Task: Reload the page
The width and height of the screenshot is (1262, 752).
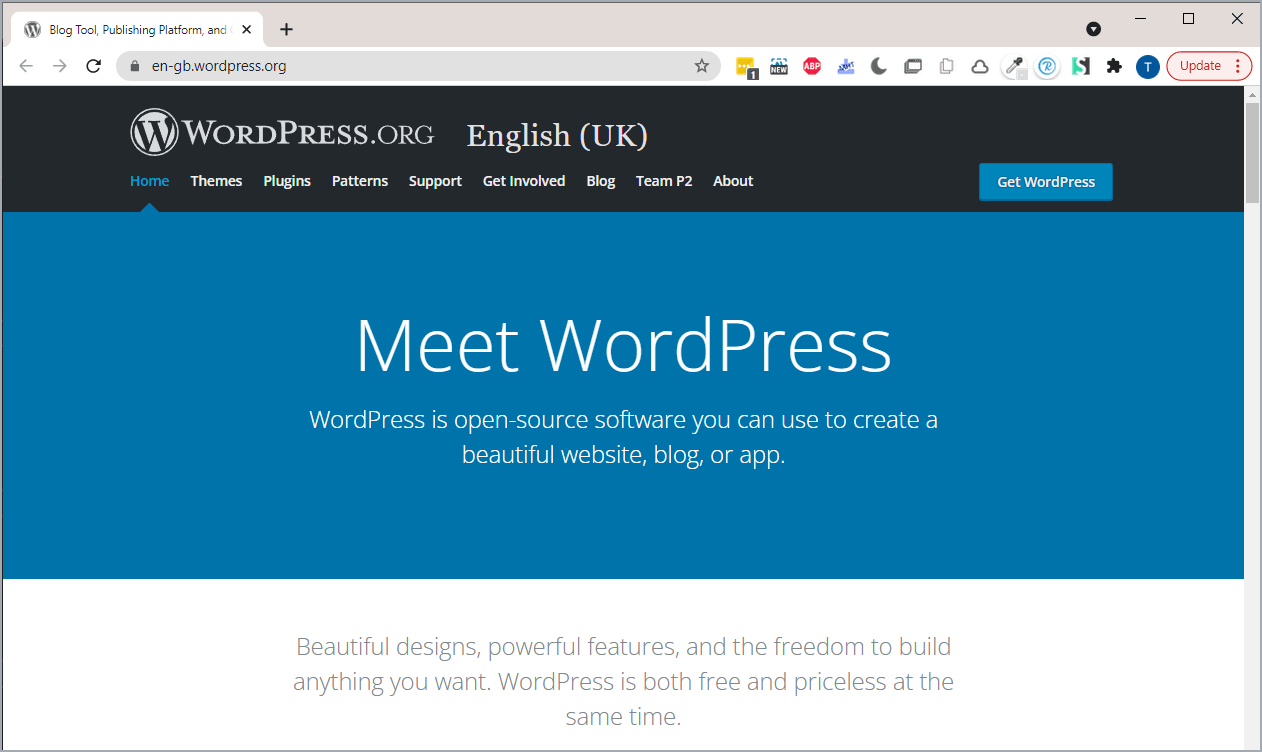Action: point(94,66)
